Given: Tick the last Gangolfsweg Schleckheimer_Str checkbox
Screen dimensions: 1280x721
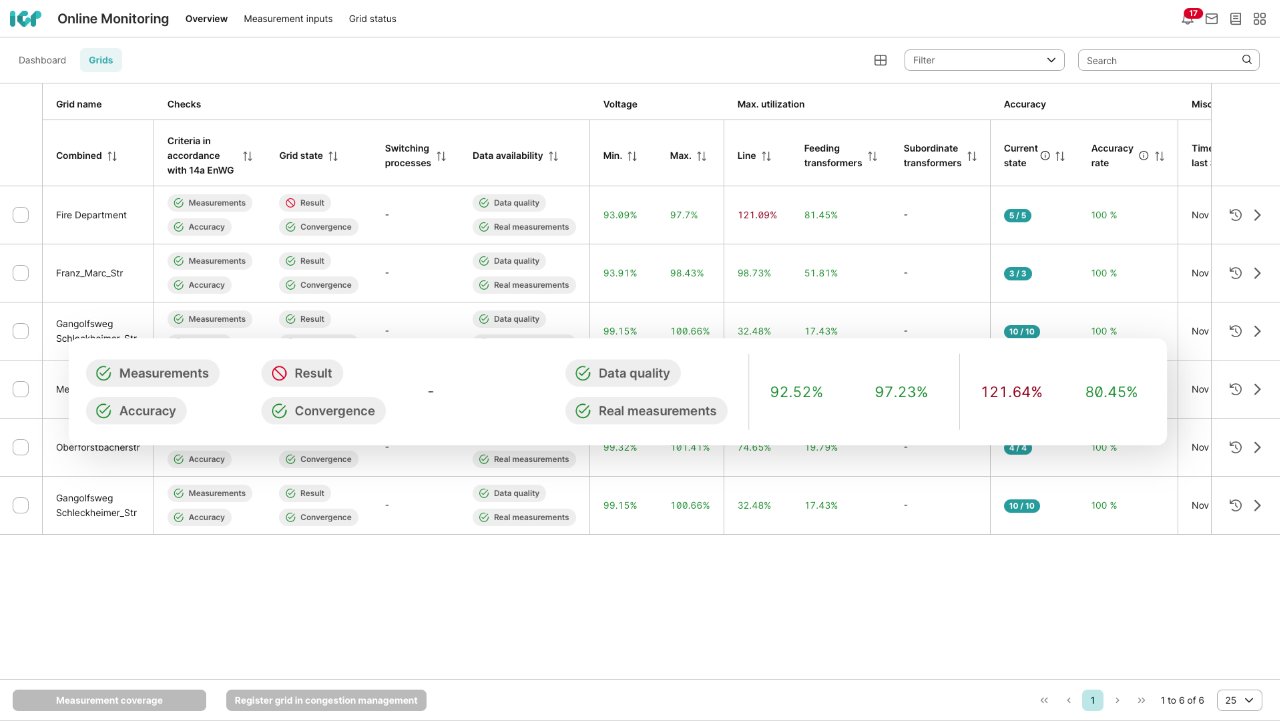Looking at the screenshot, I should tap(21, 505).
